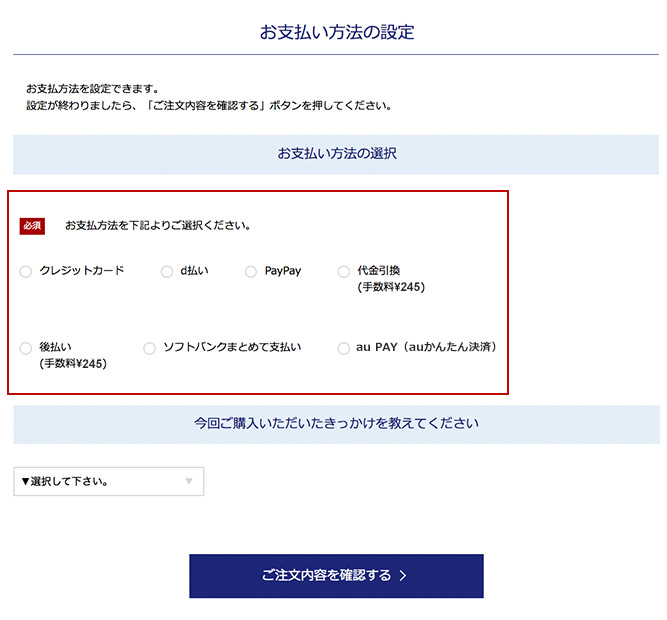Click the gray dropdown arrow triangle

pos(189,482)
